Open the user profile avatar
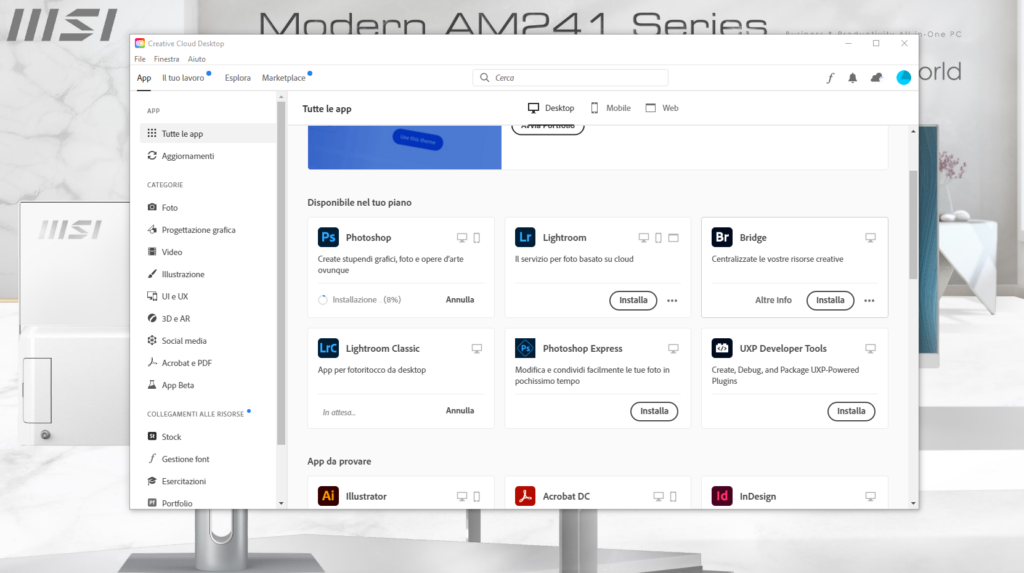The height and width of the screenshot is (573, 1024). pyautogui.click(x=904, y=78)
